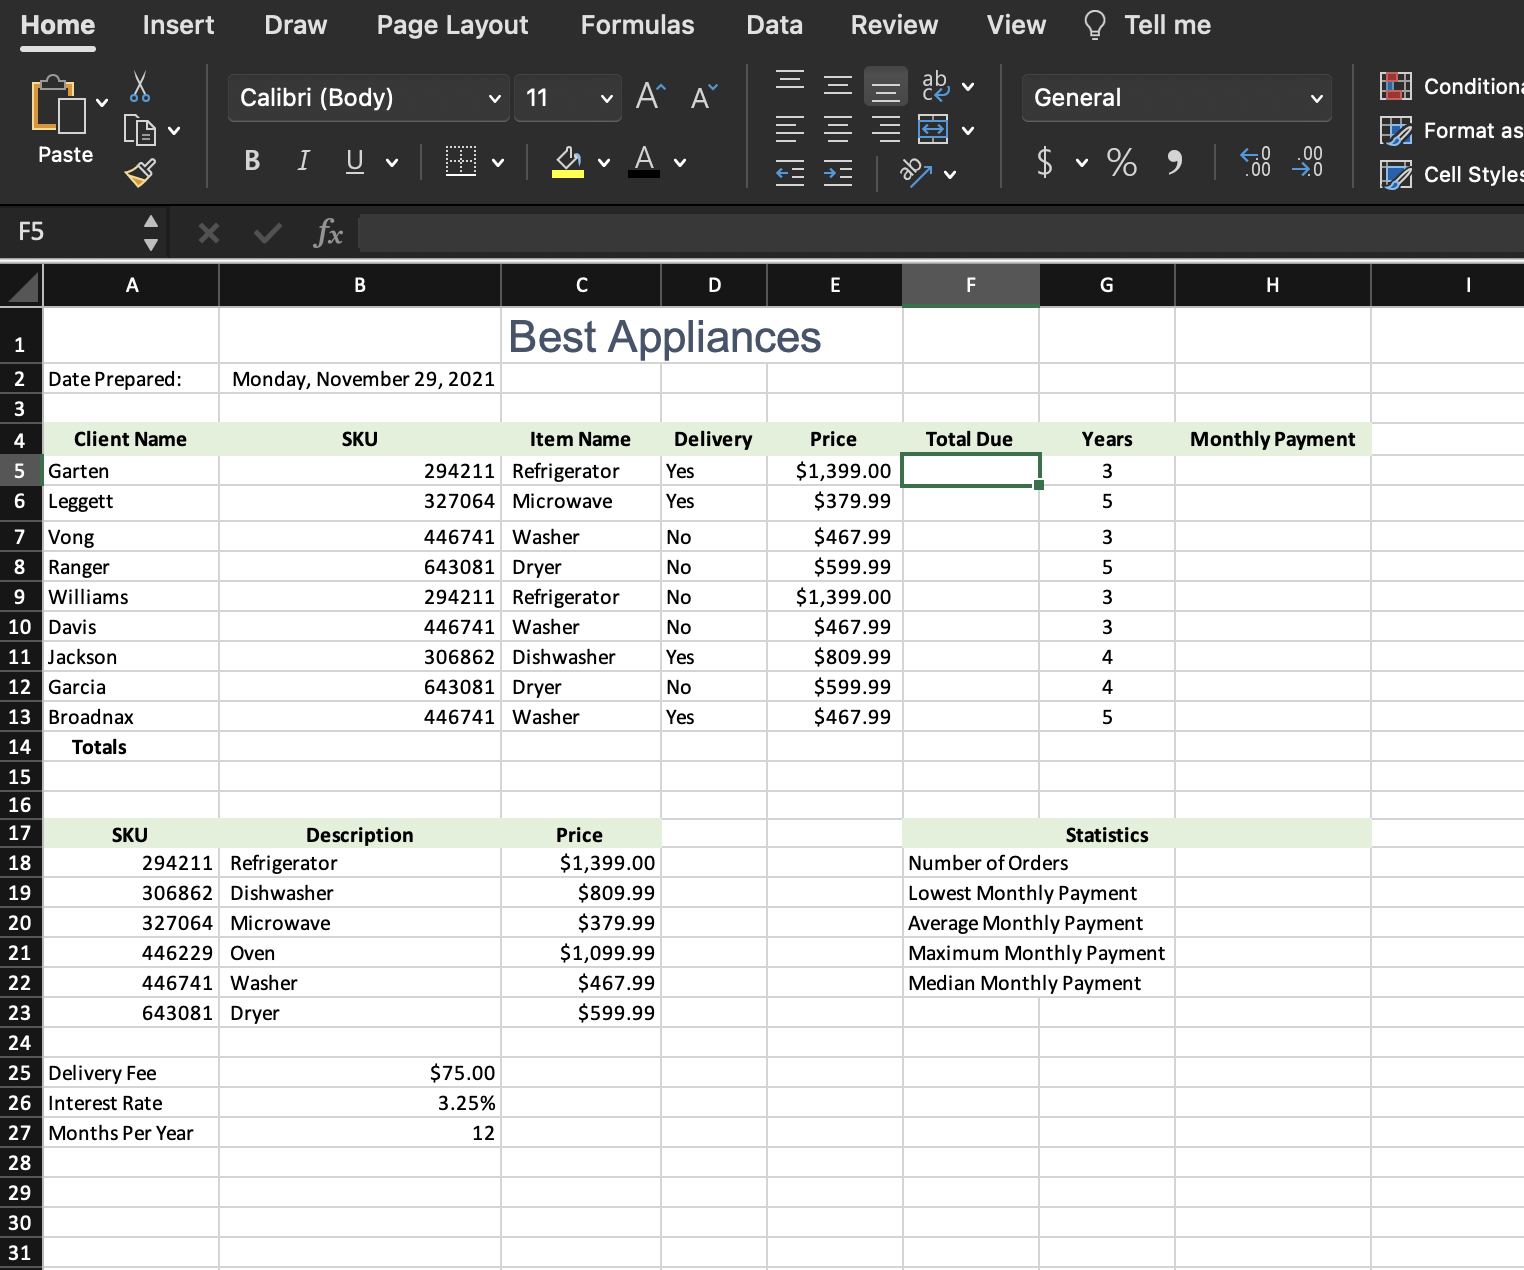Open the General number format dropdown
The height and width of the screenshot is (1270, 1524).
pyautogui.click(x=1316, y=98)
